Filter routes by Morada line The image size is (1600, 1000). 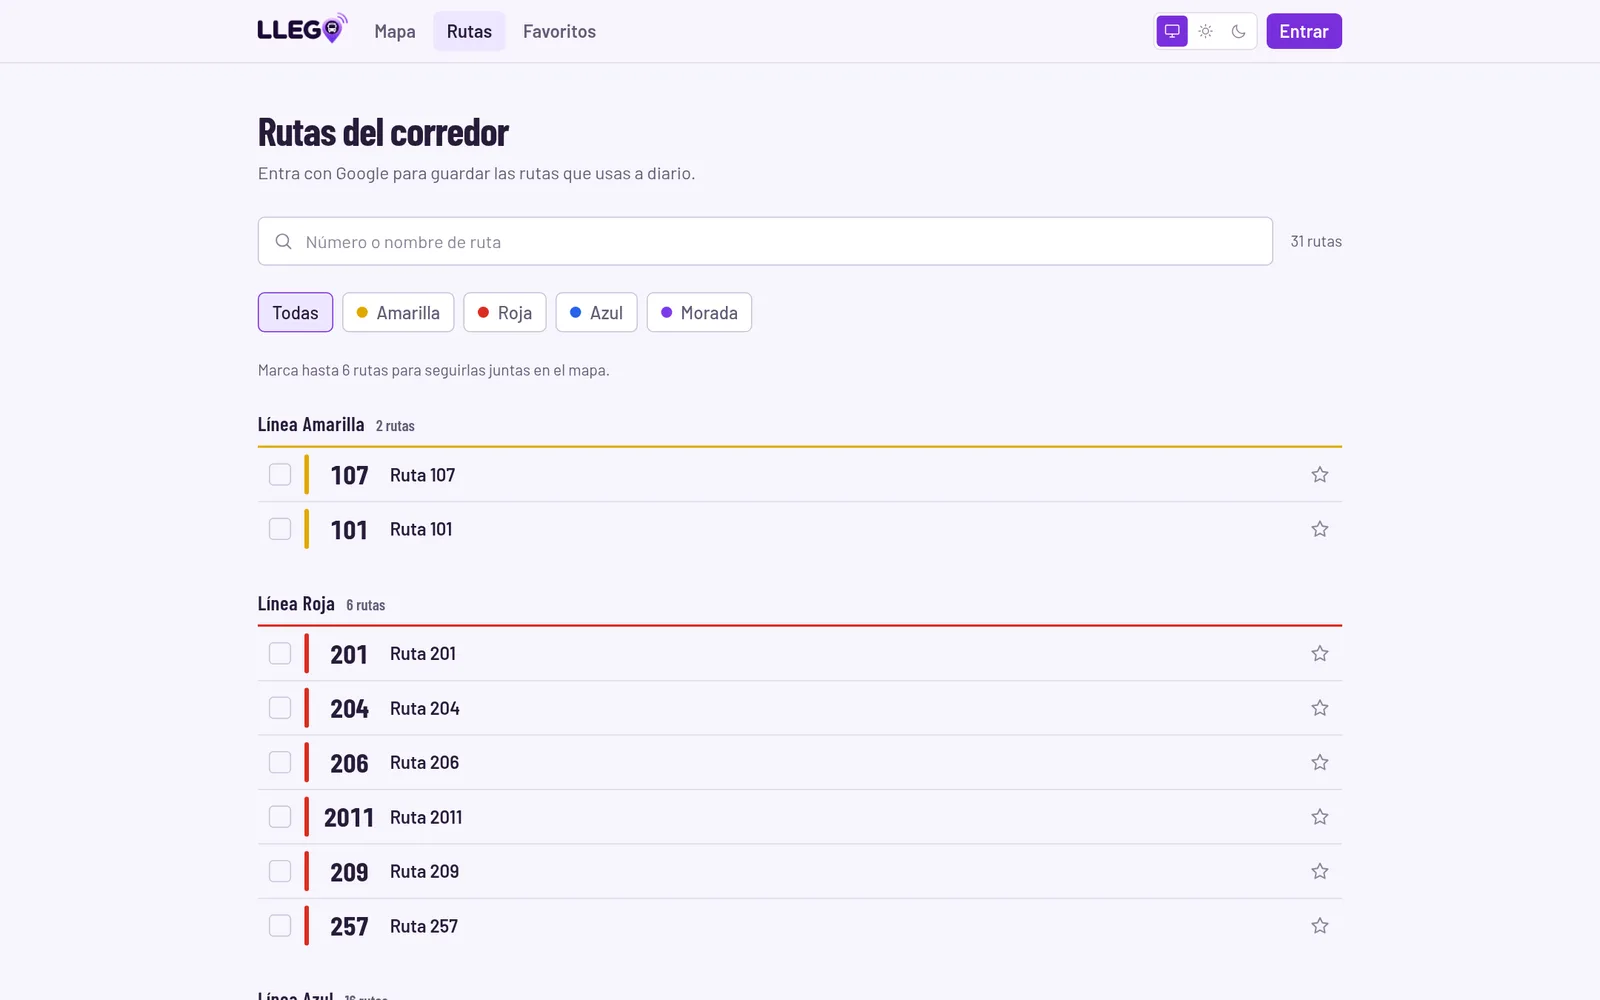point(699,313)
